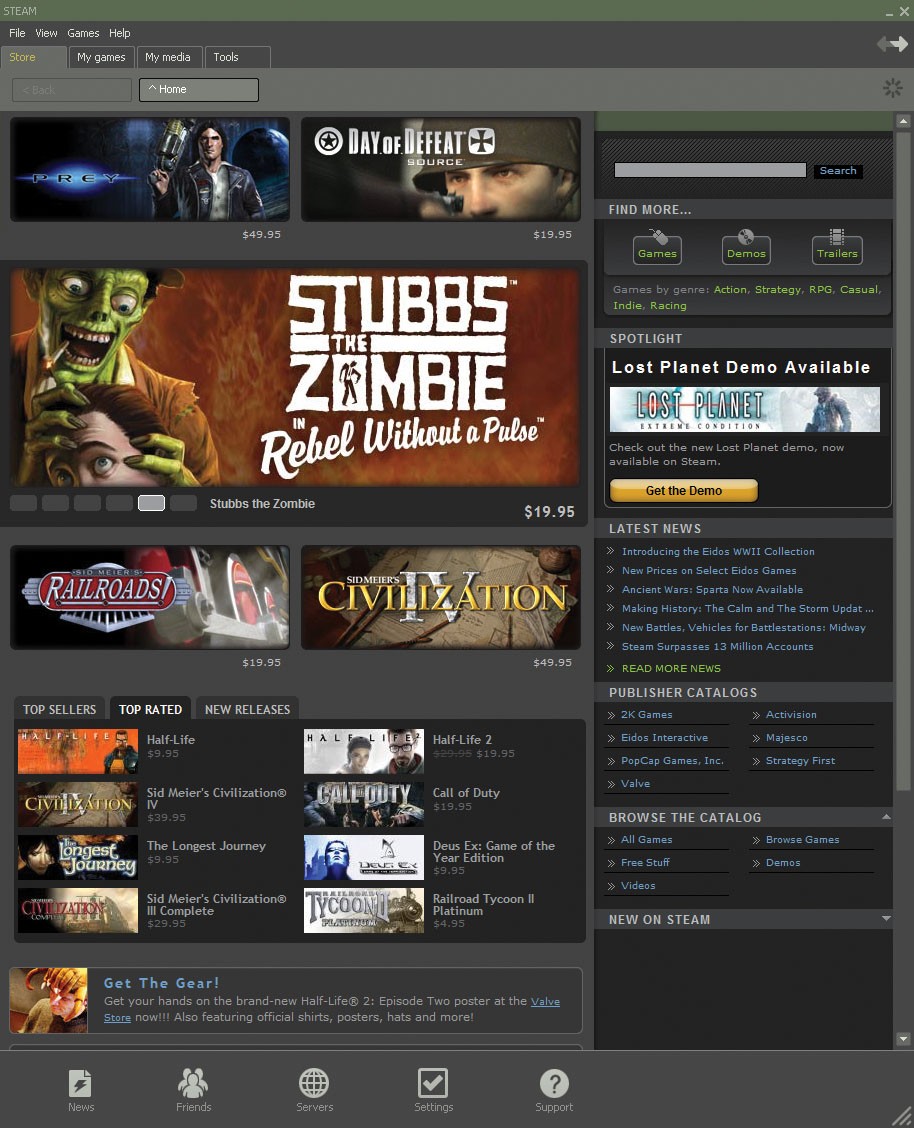Open the Read More News link
Screen dimensions: 914x1128
[x=671, y=668]
